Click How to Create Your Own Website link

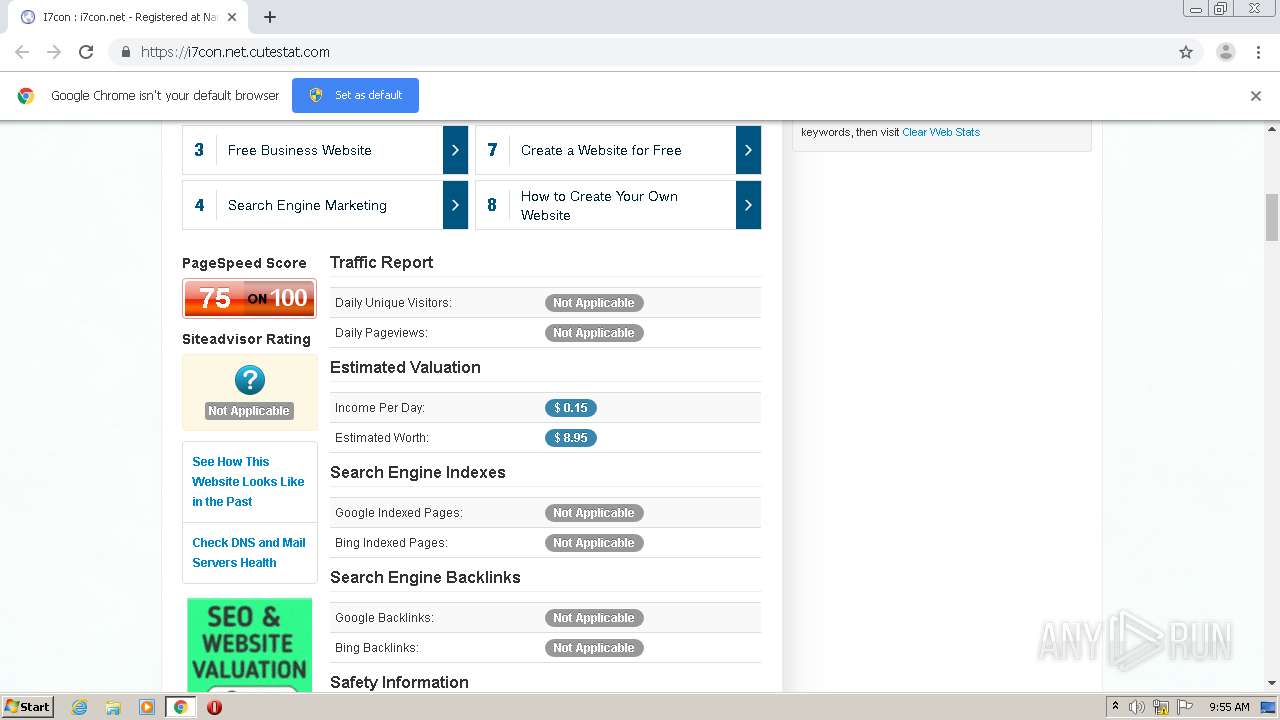tap(599, 205)
